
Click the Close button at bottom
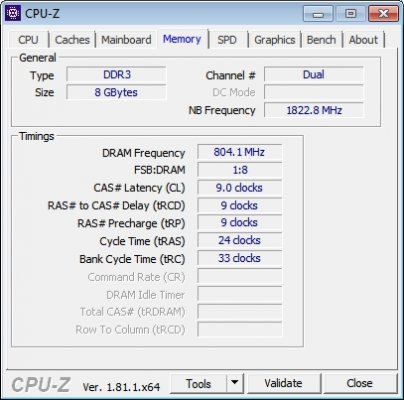[360, 383]
